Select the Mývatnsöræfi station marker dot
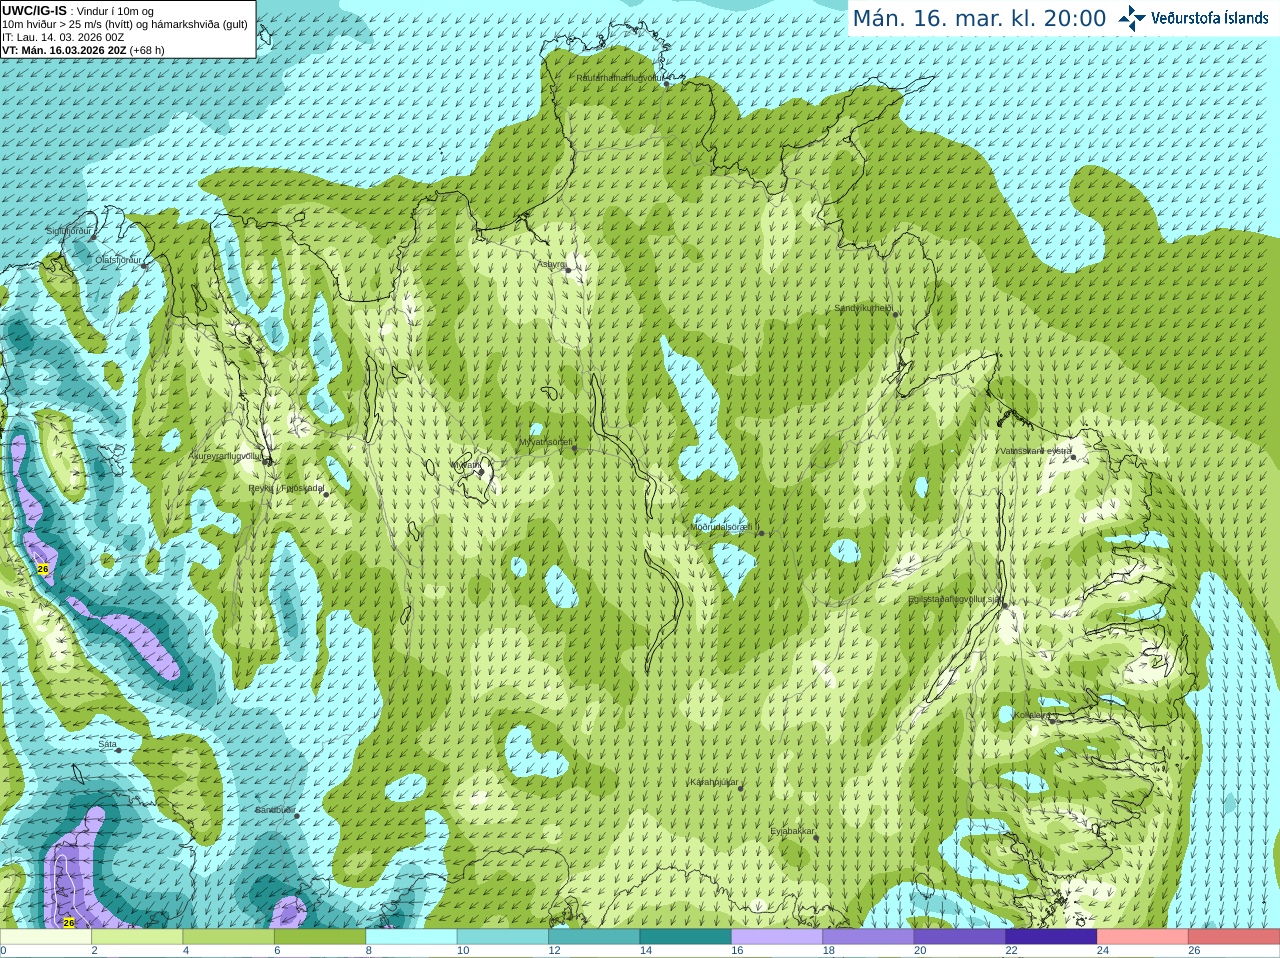 tap(574, 448)
